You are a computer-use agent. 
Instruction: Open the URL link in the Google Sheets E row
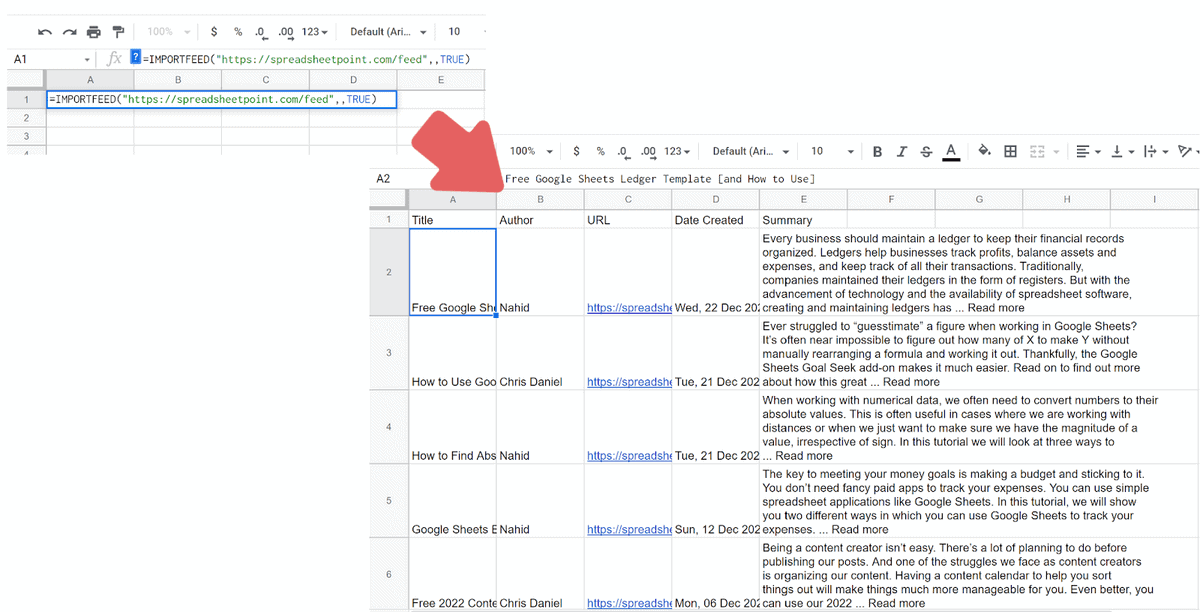pos(629,530)
